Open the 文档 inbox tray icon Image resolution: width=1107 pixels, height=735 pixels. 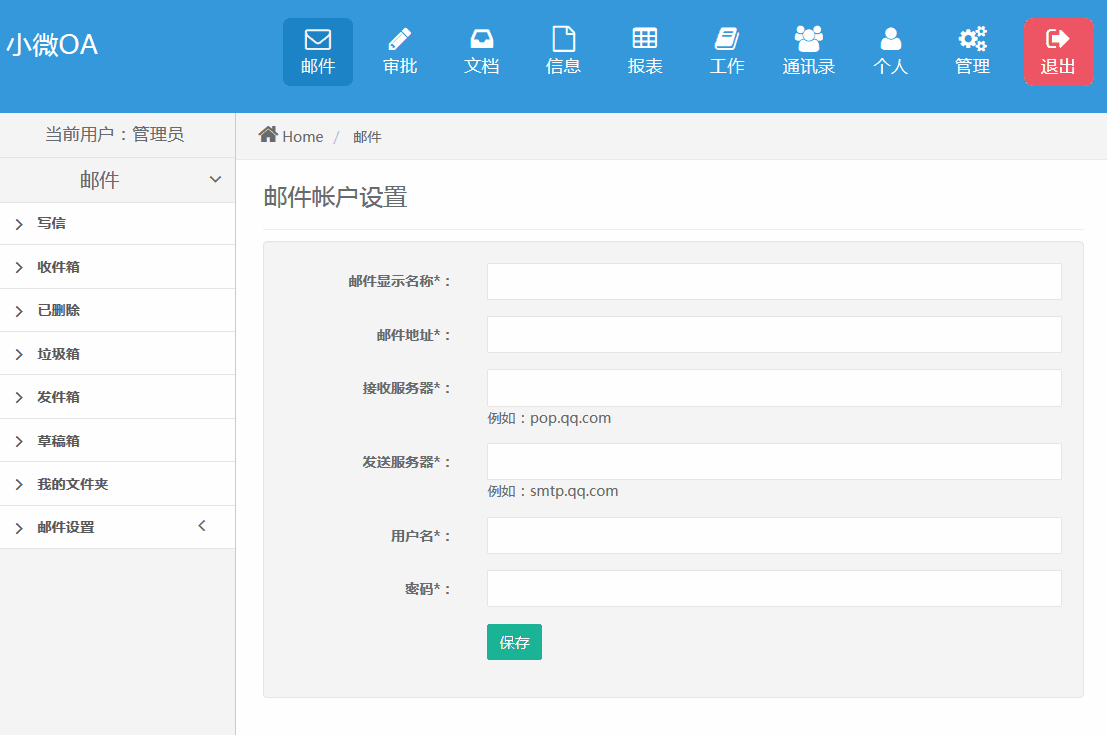click(482, 40)
